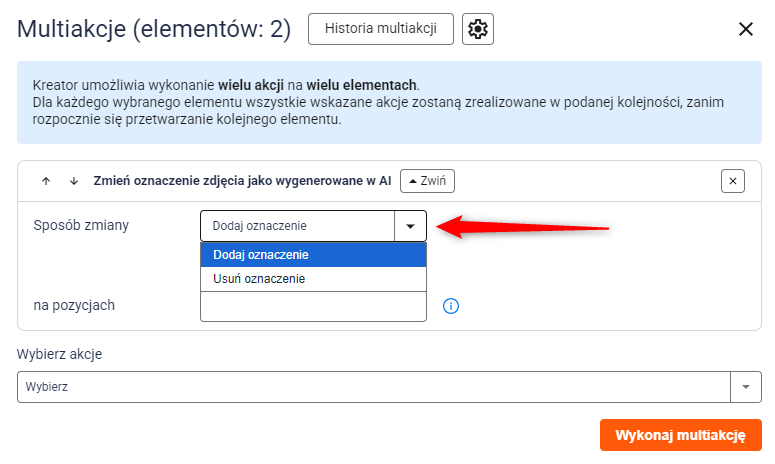The height and width of the screenshot is (464, 775).
Task: Open multiaction settings gear icon
Action: pos(477,29)
